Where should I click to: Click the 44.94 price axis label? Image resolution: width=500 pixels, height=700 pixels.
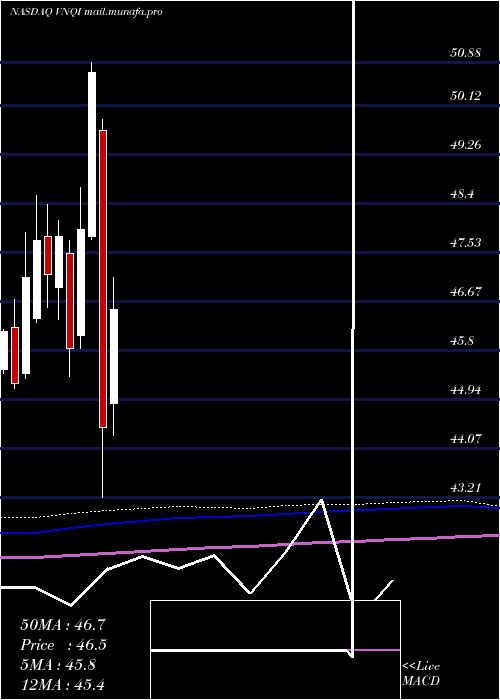click(466, 390)
